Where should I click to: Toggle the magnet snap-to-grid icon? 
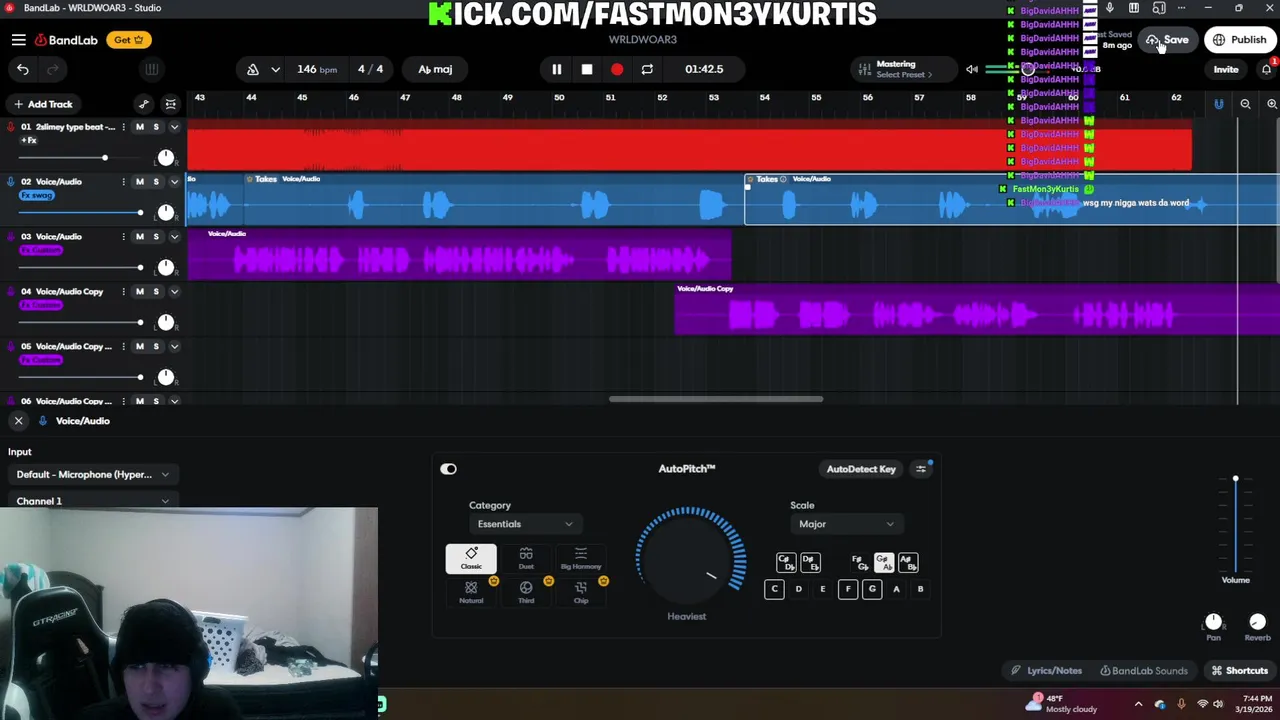pyautogui.click(x=1218, y=104)
